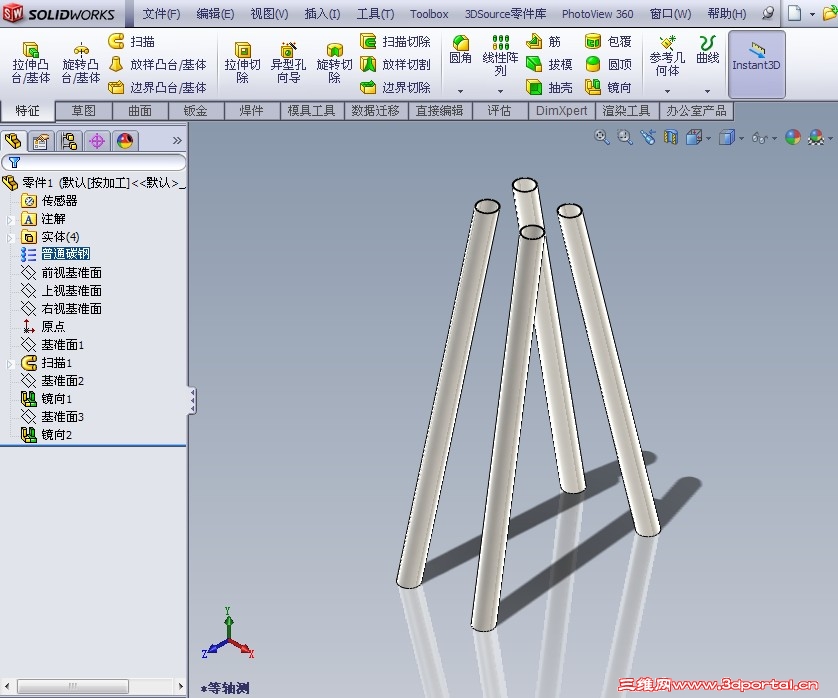Click the zoom to fit icon
The height and width of the screenshot is (698, 838).
(x=601, y=137)
